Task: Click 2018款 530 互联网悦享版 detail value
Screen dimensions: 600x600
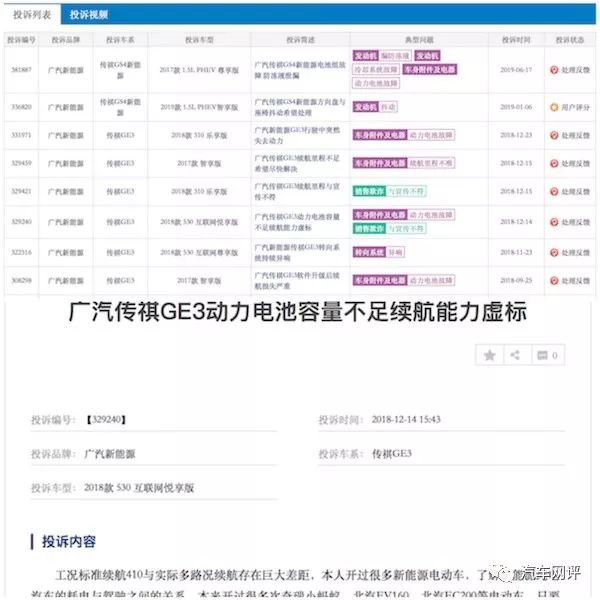Action: pos(139,488)
